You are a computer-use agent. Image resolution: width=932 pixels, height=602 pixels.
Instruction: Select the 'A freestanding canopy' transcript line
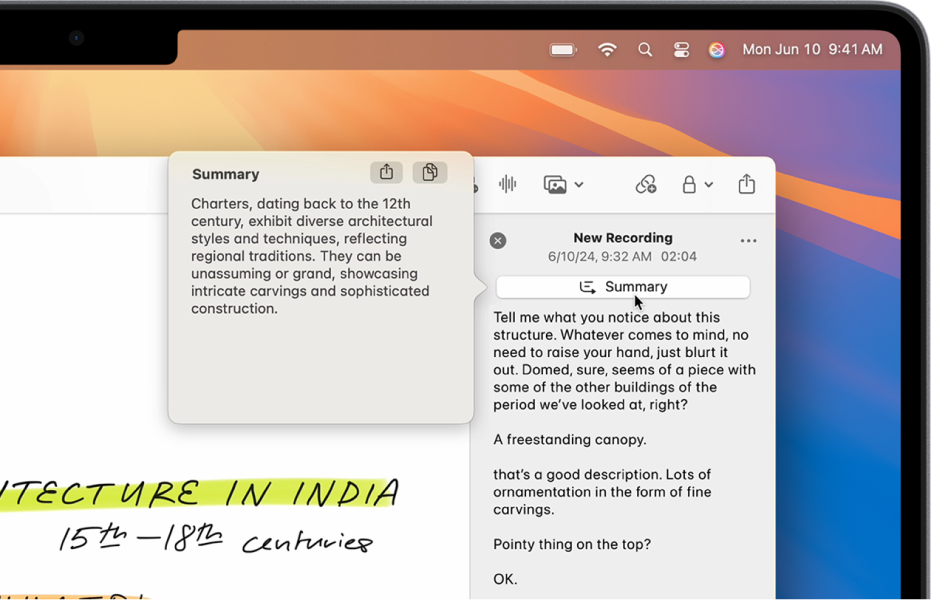tap(569, 440)
